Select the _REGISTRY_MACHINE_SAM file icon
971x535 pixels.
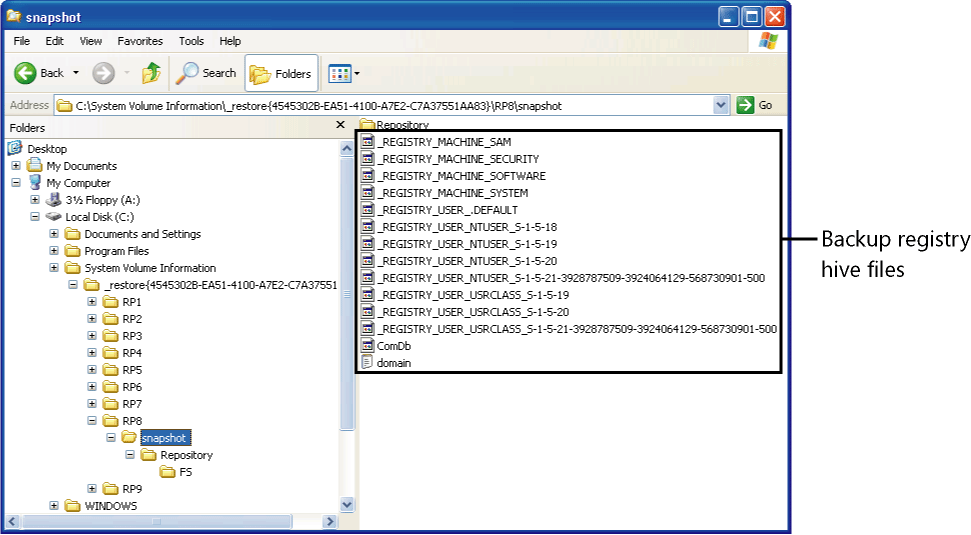367,142
